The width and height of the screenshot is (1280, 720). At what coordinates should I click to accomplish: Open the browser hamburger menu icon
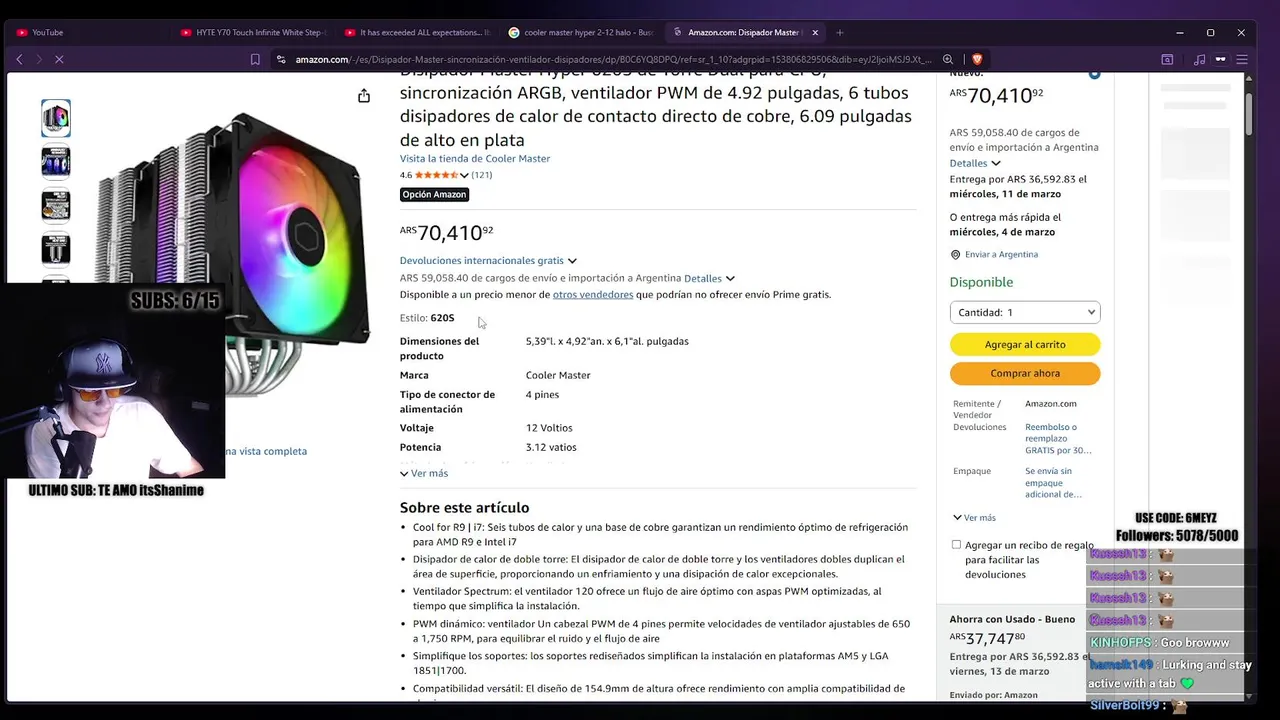pyautogui.click(x=1242, y=60)
